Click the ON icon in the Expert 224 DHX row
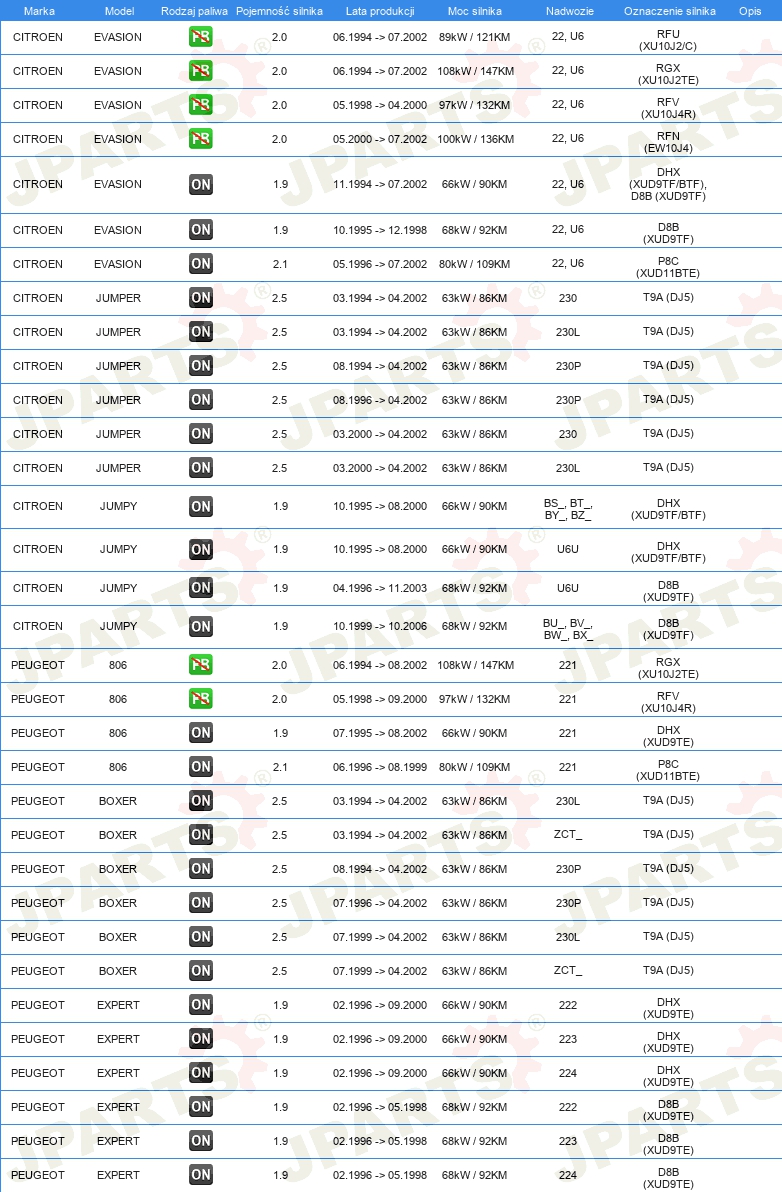Image resolution: width=782 pixels, height=1192 pixels. tap(201, 1073)
